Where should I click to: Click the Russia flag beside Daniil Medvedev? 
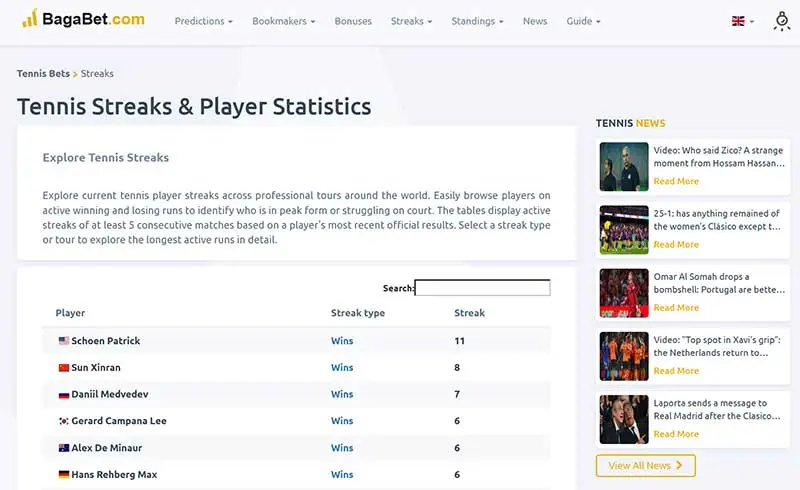click(64, 395)
